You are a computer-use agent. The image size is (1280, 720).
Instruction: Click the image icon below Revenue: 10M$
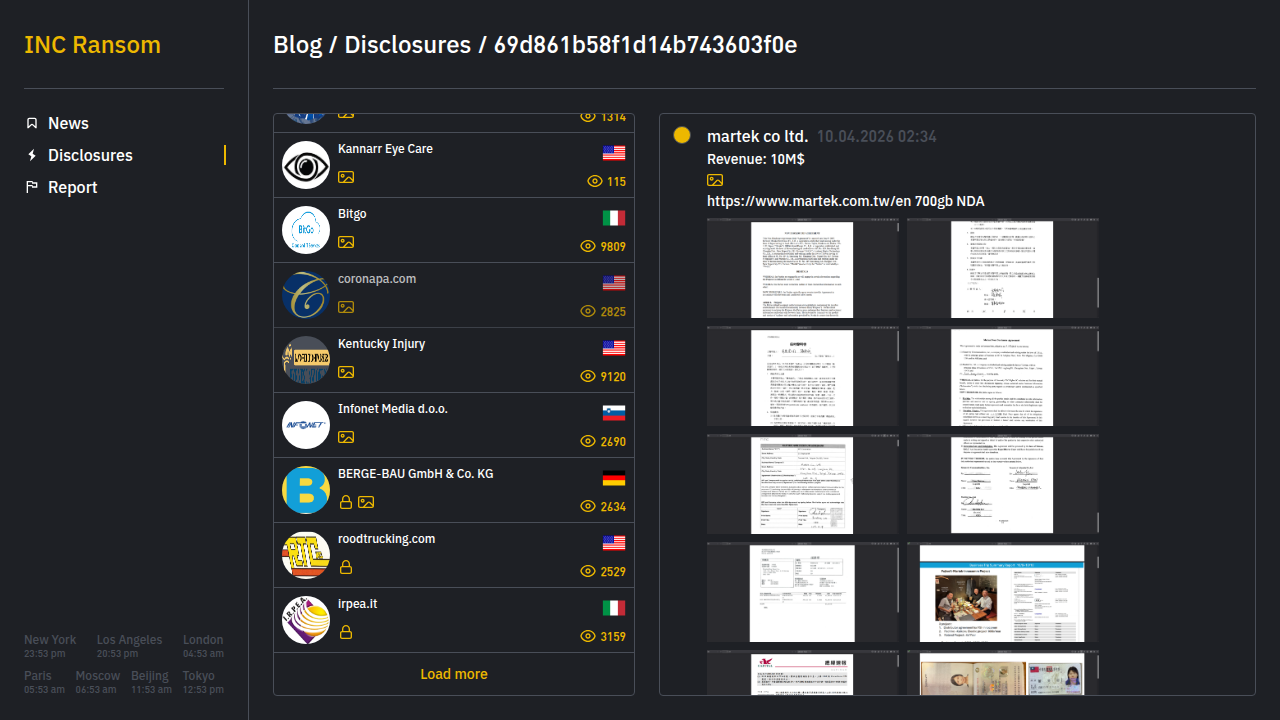pos(715,180)
